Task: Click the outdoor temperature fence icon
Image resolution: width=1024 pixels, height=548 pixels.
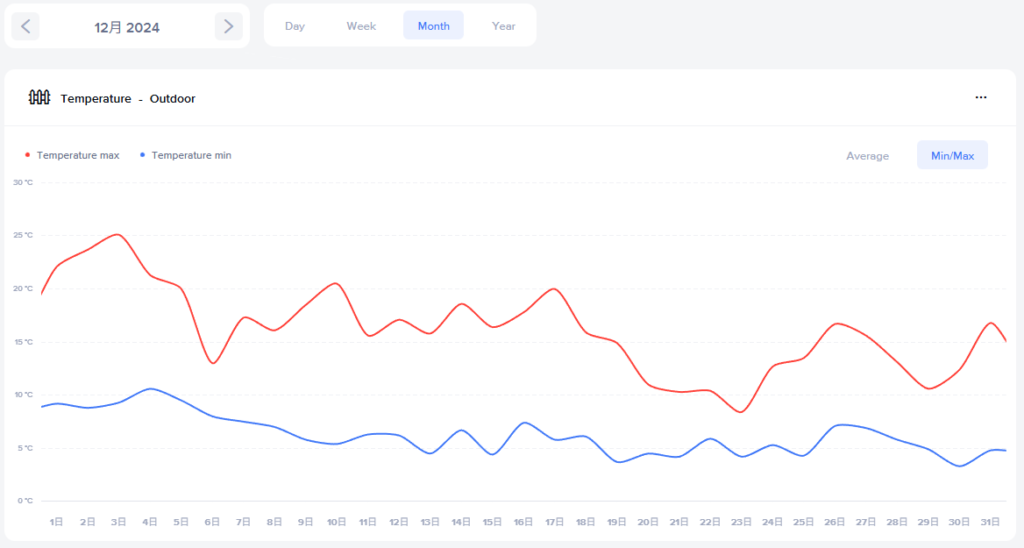Action: (39, 98)
